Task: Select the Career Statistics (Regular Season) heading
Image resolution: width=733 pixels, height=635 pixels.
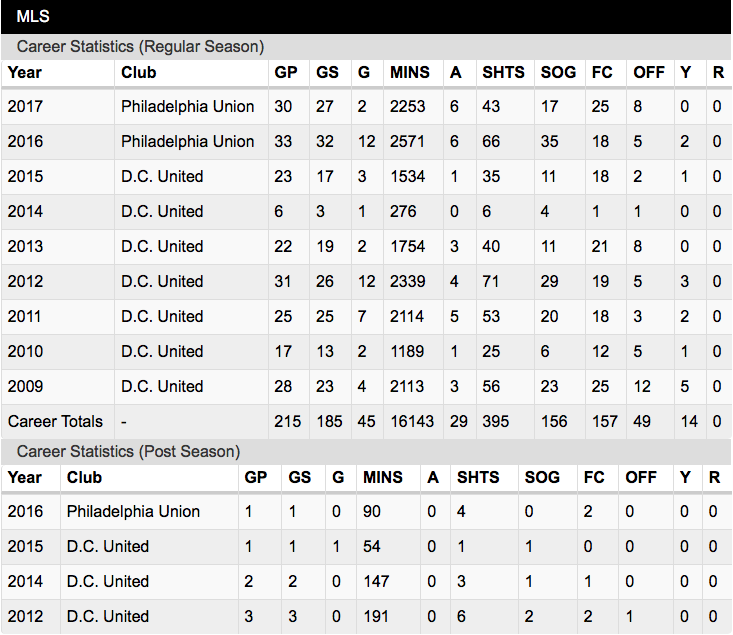Action: pos(140,47)
